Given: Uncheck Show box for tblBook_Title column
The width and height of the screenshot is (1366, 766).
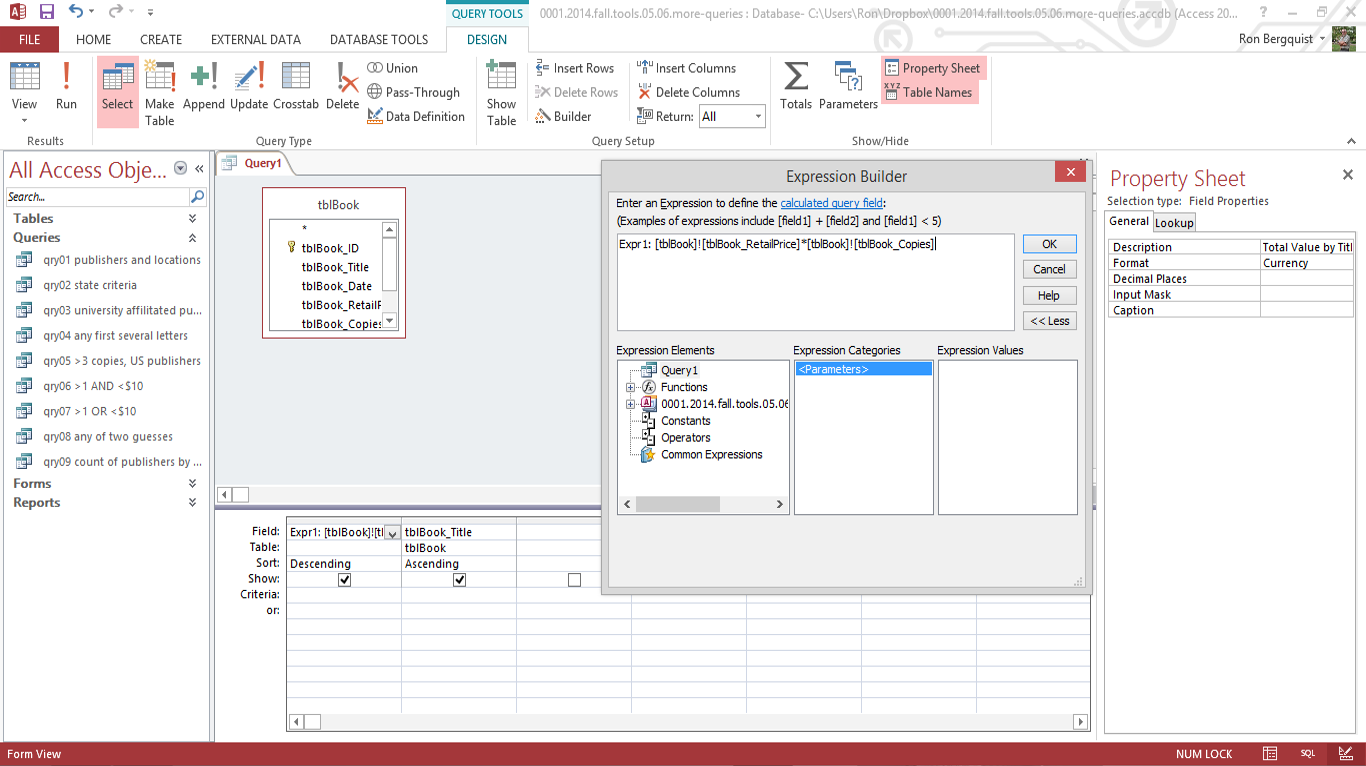Looking at the screenshot, I should pyautogui.click(x=459, y=580).
